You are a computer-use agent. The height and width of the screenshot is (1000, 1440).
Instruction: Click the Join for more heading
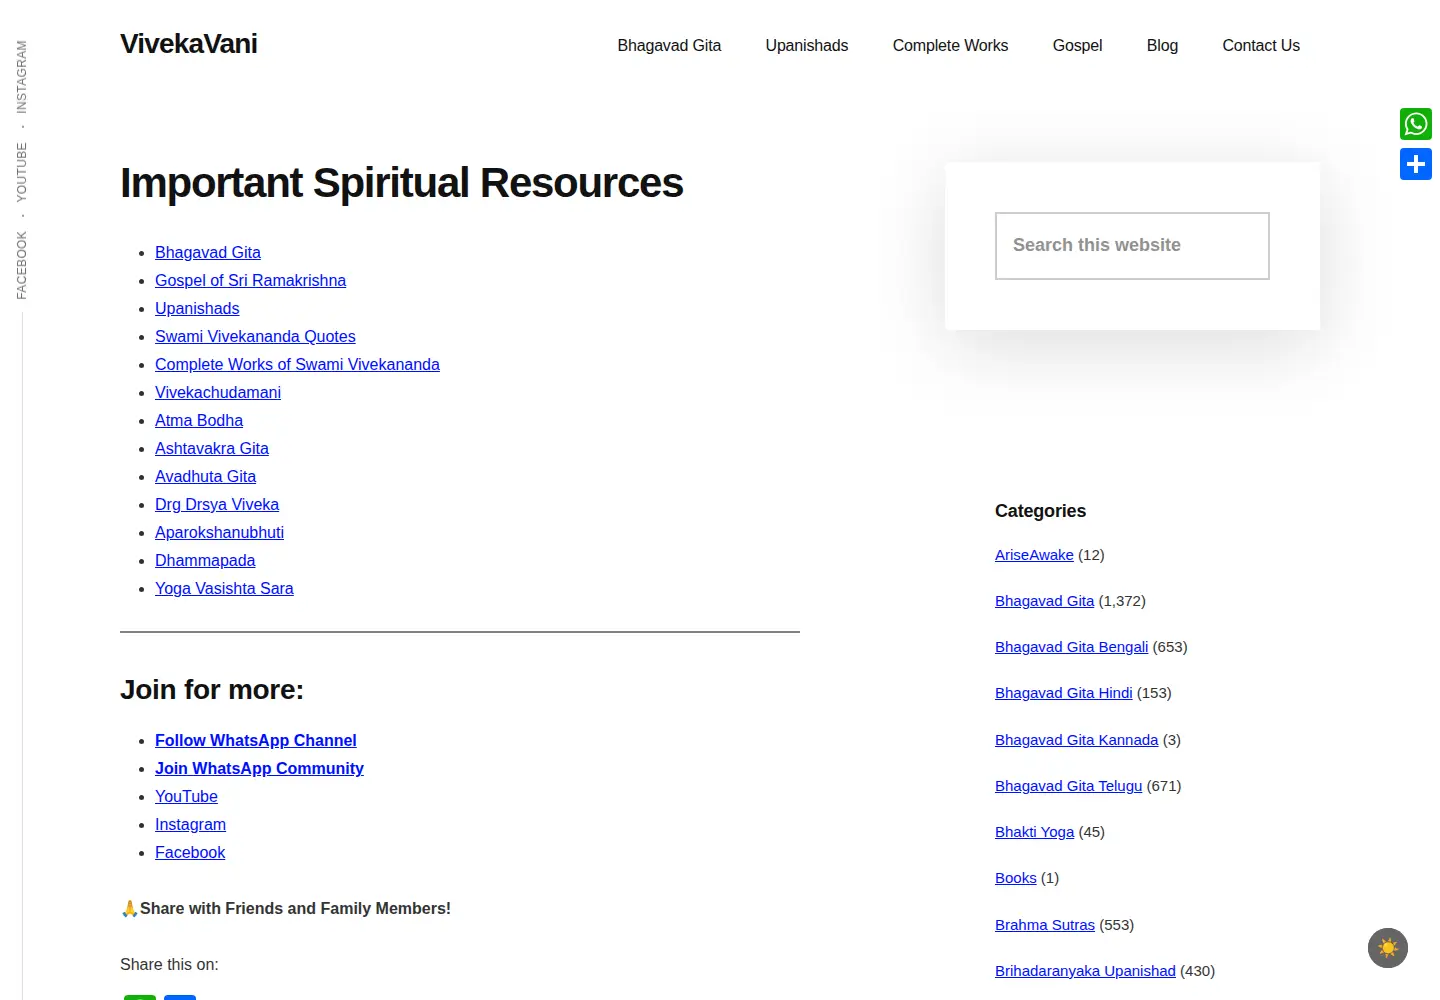pyautogui.click(x=212, y=690)
